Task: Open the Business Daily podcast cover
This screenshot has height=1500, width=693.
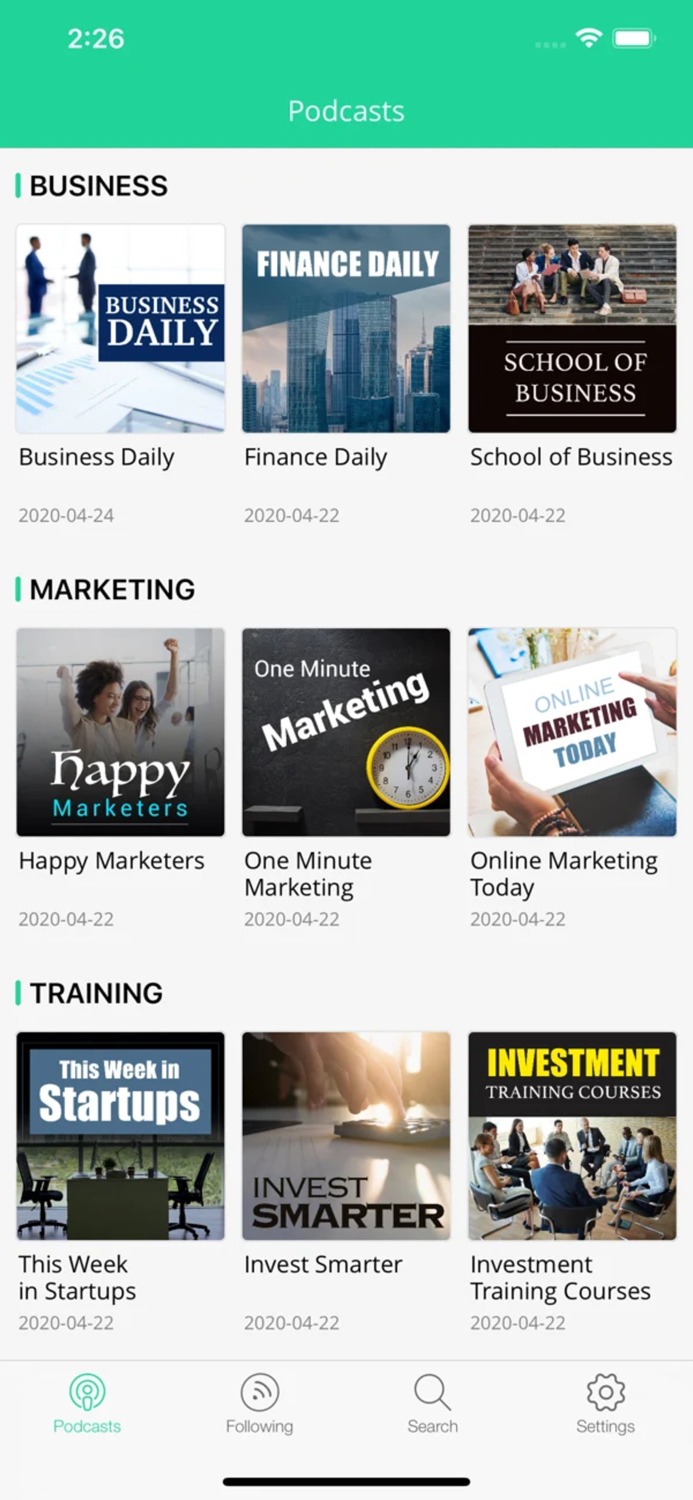Action: pyautogui.click(x=120, y=328)
